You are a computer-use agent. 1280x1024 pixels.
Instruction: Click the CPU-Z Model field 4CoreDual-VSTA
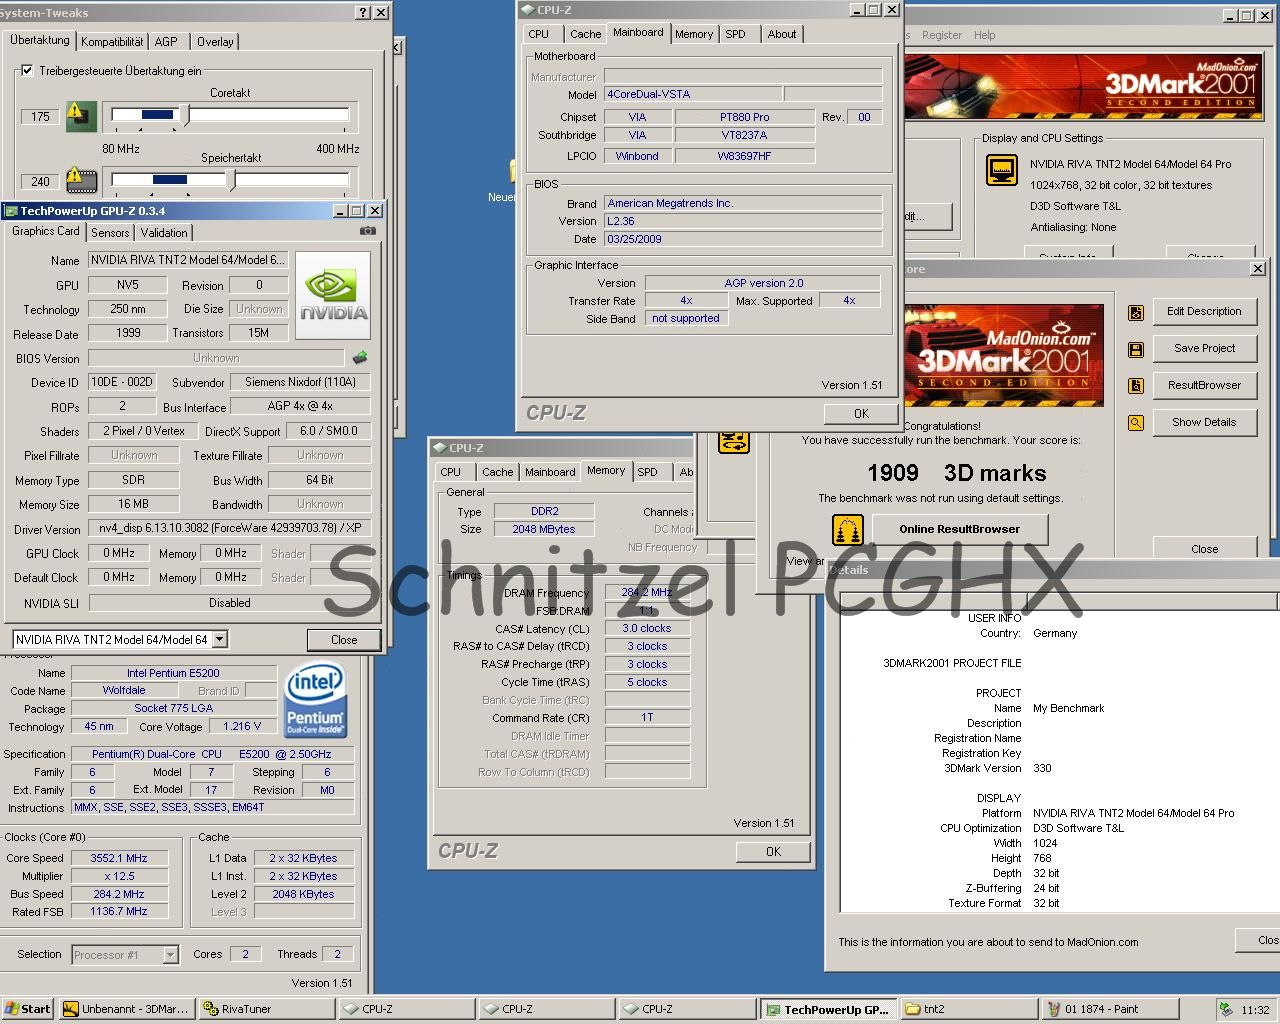(693, 94)
